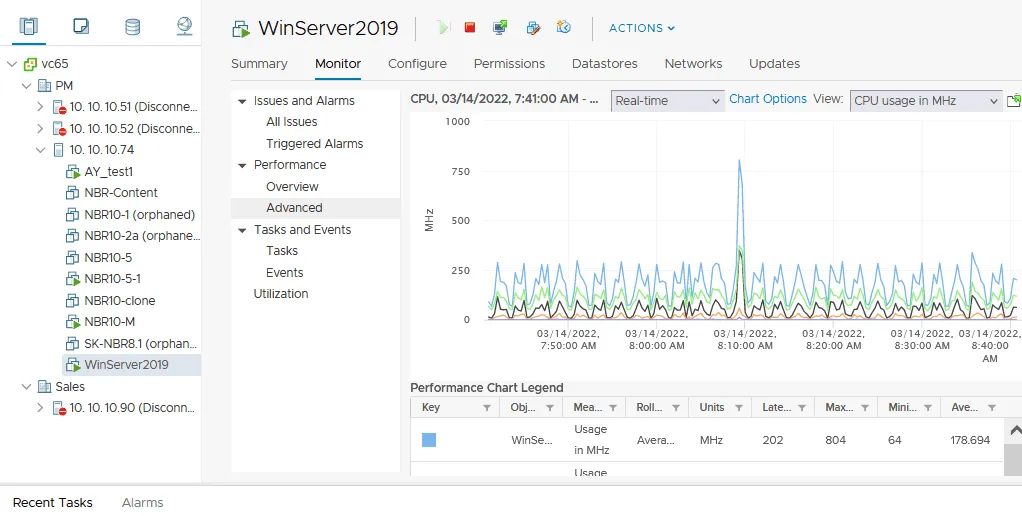
Task: Open the Storage inventory view icon
Action: coord(132,26)
